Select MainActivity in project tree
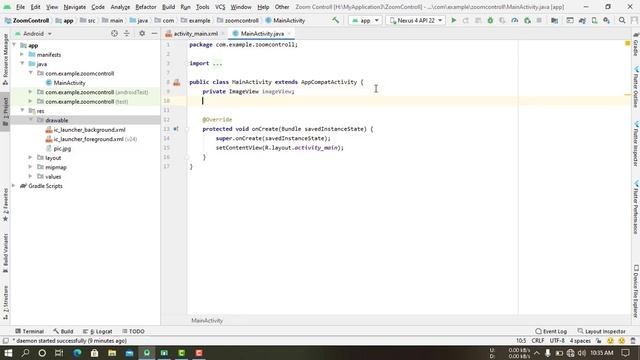 [x=69, y=82]
